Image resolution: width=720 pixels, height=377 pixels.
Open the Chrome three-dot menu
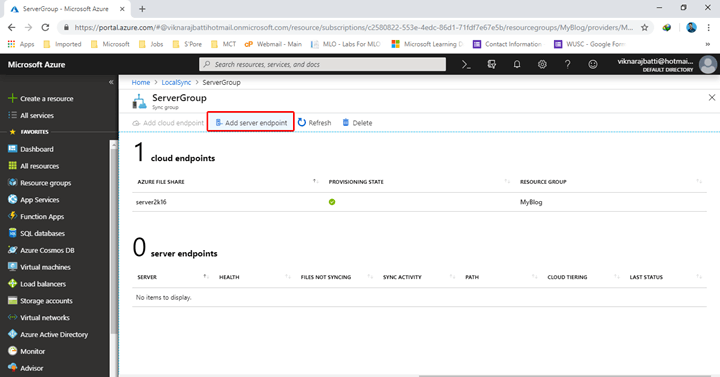(x=709, y=28)
